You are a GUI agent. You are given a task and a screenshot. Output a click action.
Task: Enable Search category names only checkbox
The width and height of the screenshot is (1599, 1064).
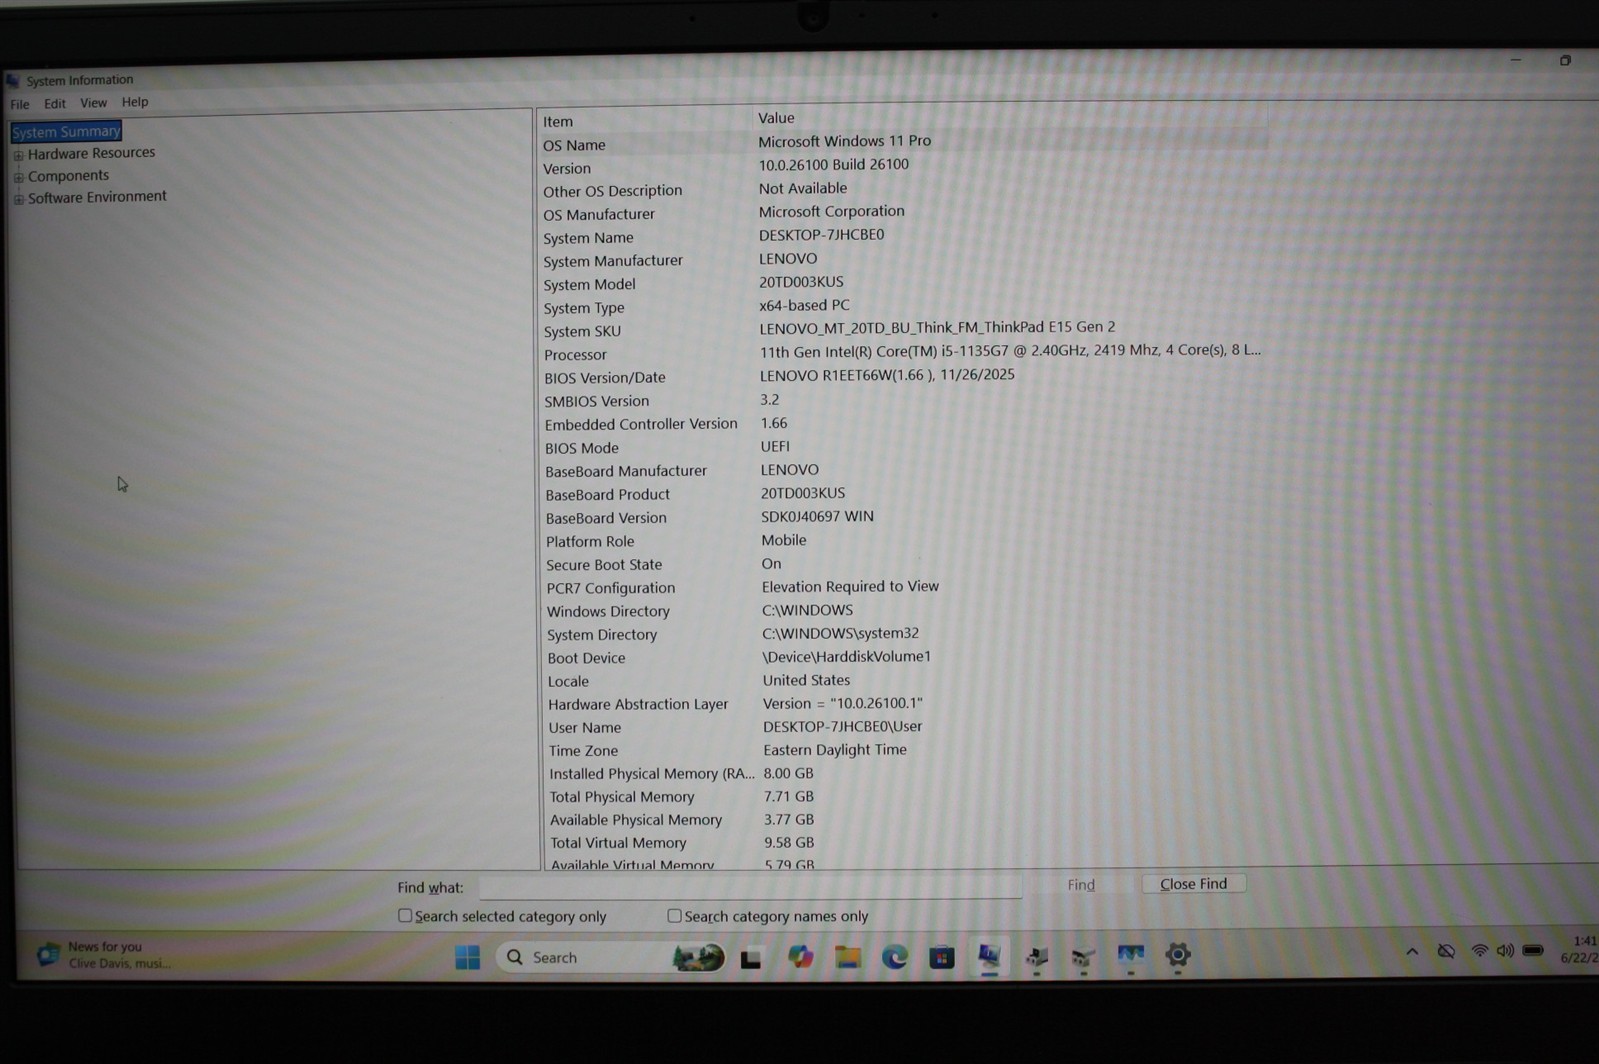coord(674,915)
